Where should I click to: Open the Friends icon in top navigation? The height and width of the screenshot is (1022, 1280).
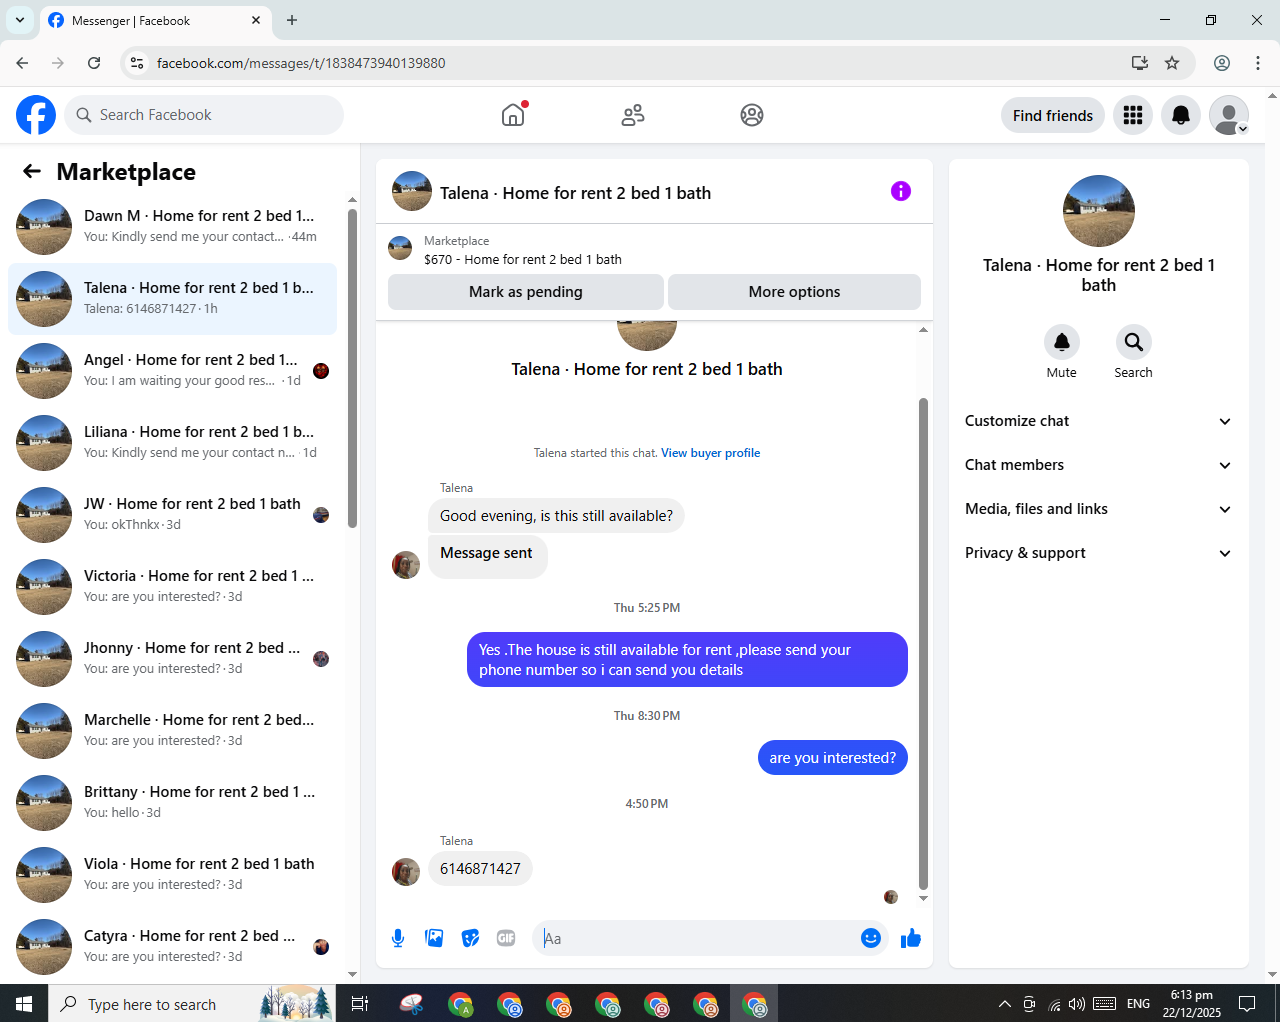pos(633,115)
